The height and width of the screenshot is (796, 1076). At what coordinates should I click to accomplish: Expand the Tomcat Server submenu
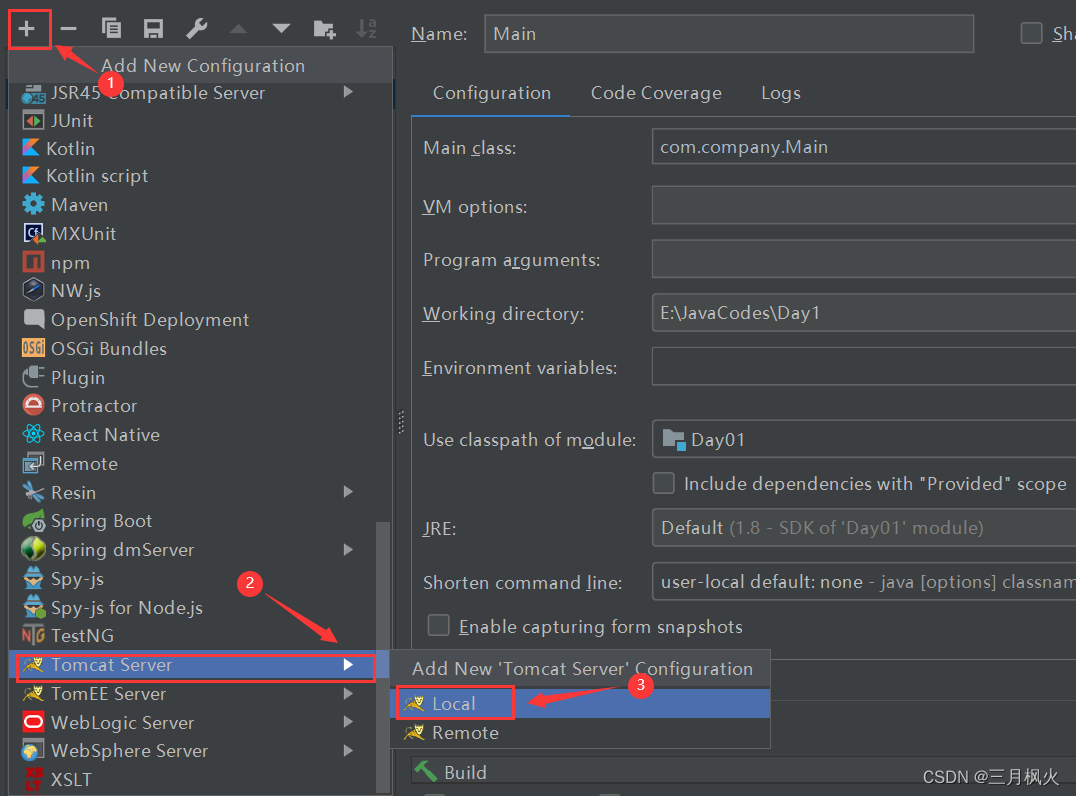[x=348, y=665]
